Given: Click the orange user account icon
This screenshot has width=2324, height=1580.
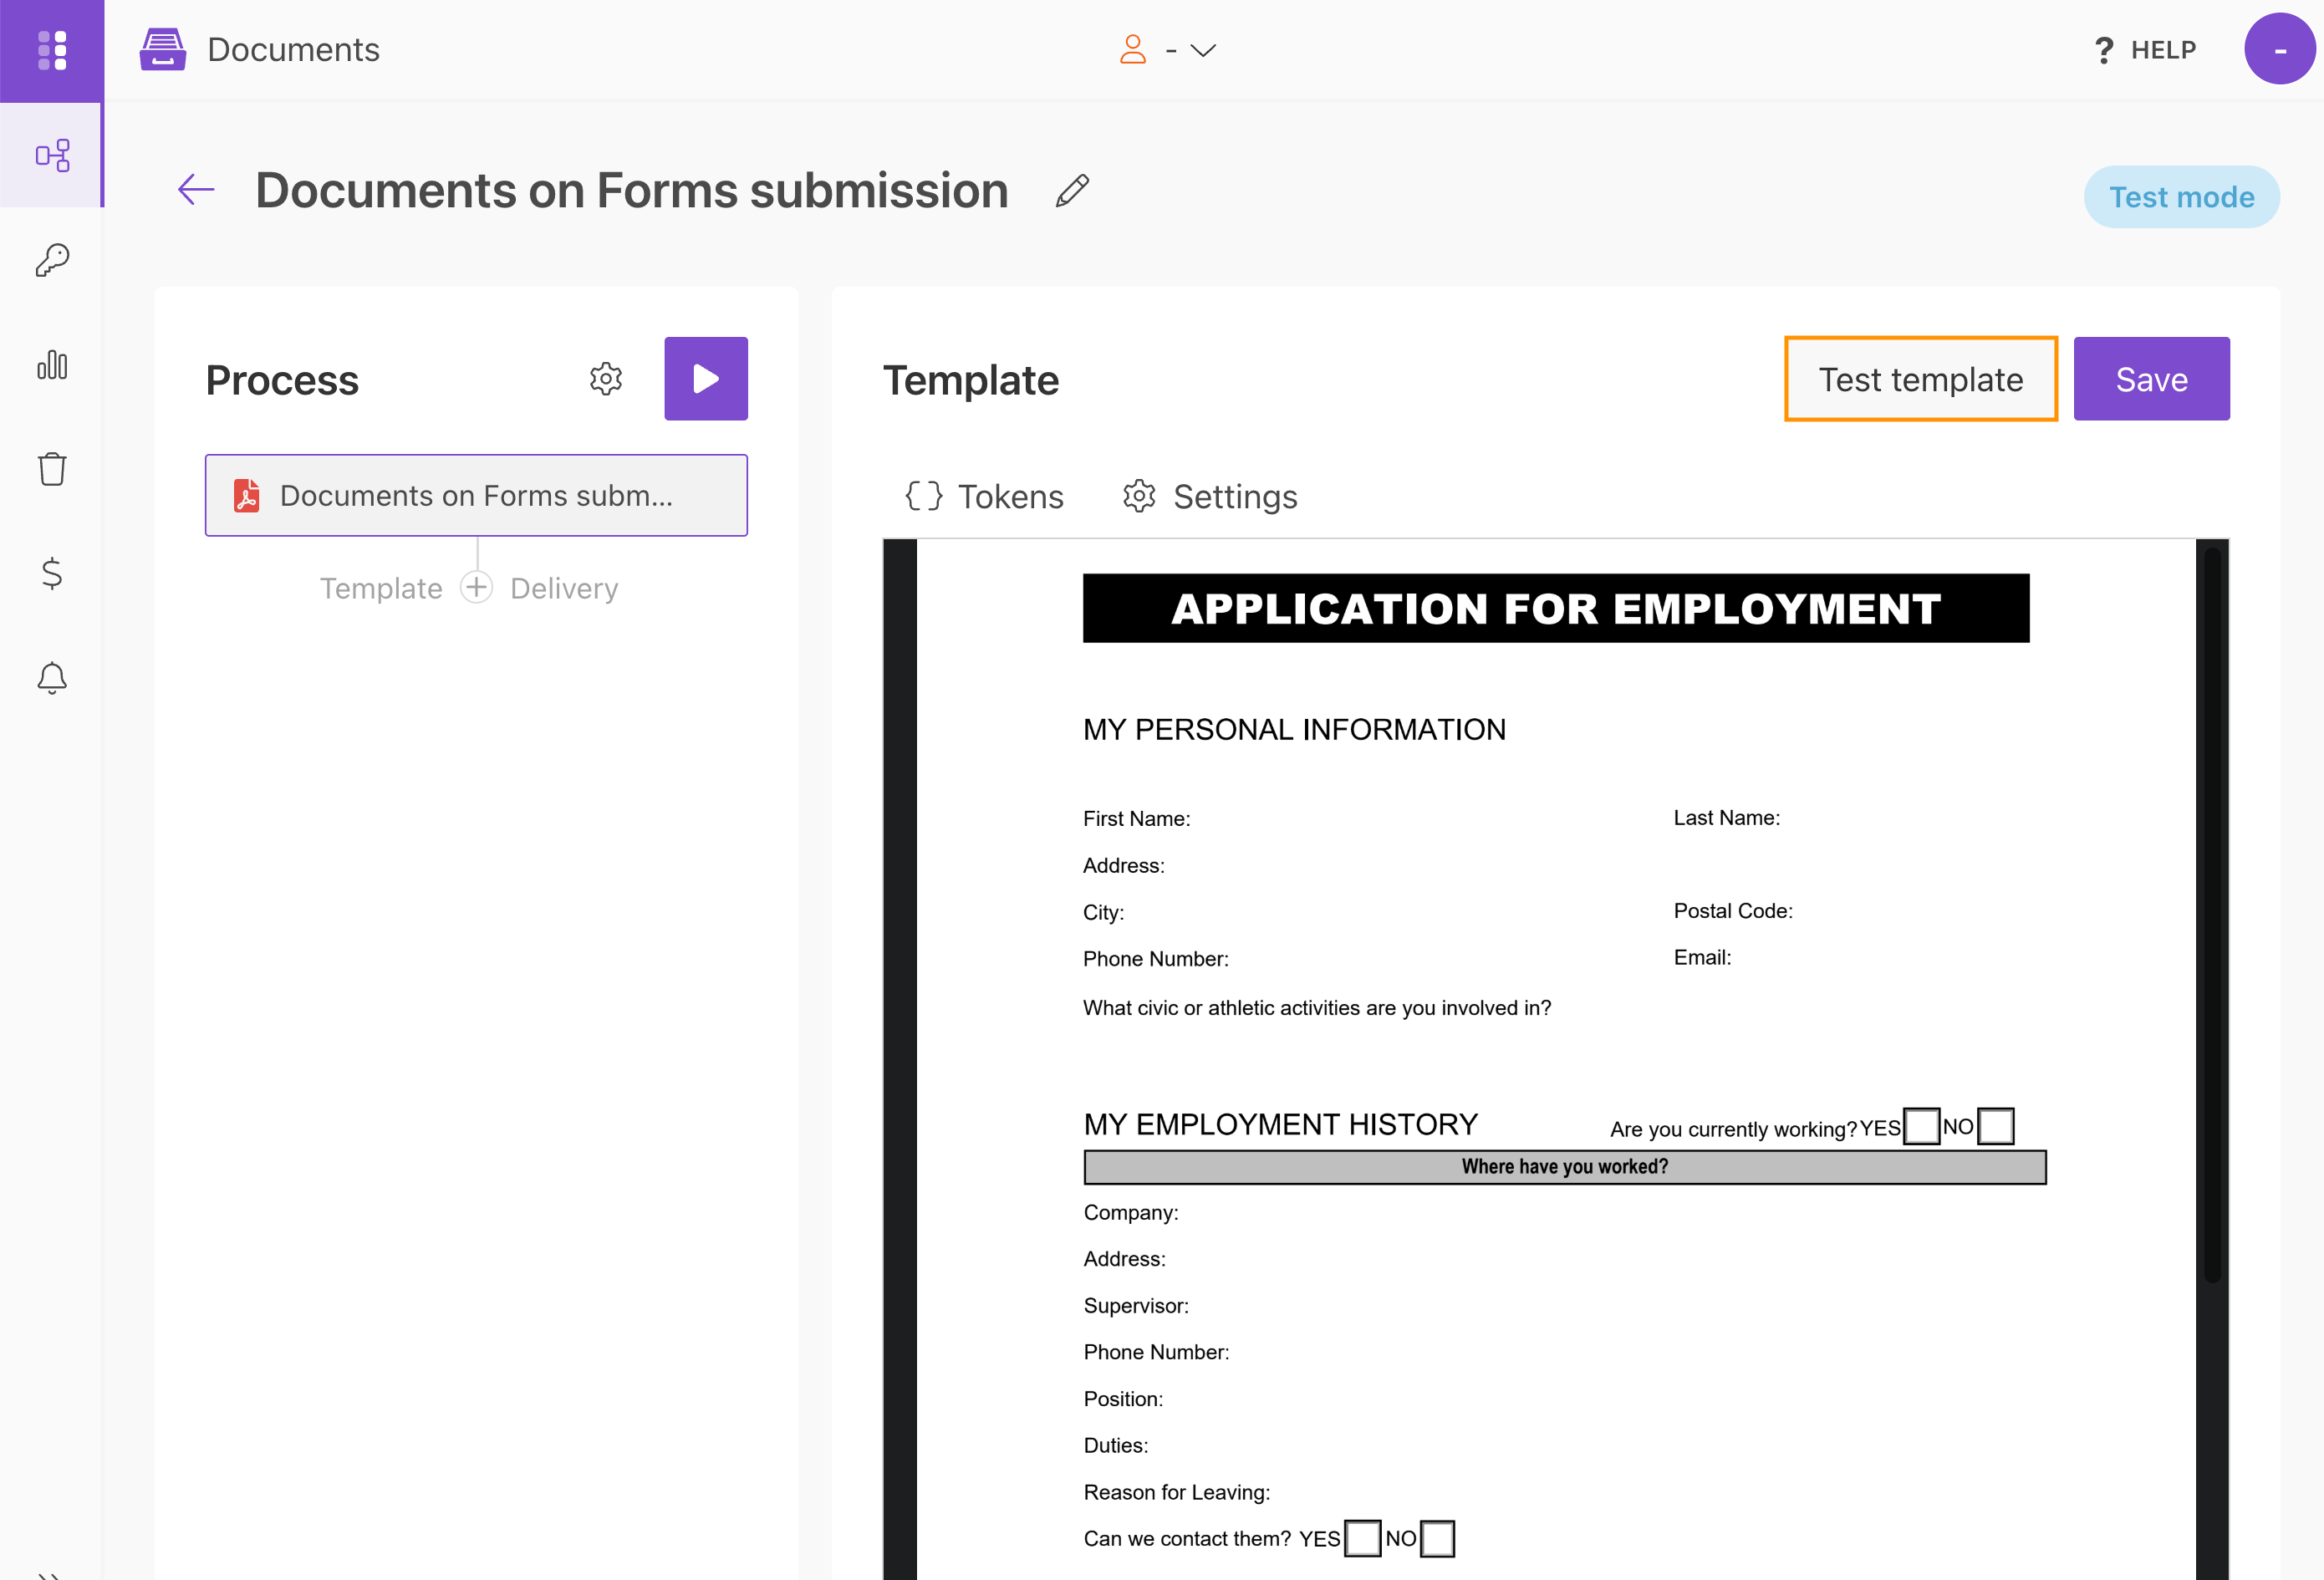Looking at the screenshot, I should point(1132,49).
